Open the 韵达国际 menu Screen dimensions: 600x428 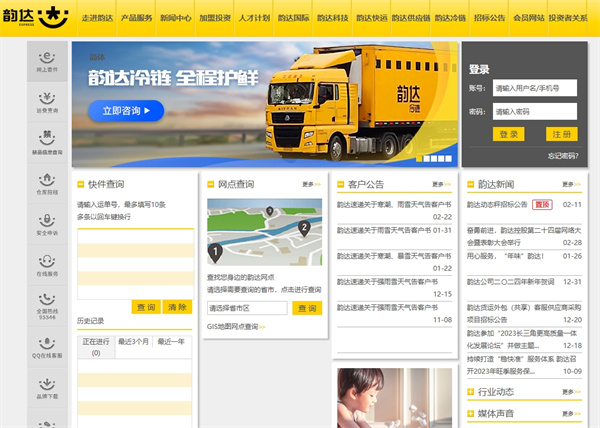[293, 18]
